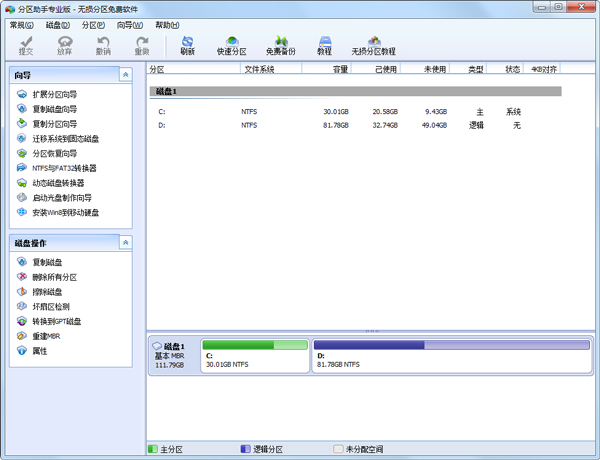The image size is (600, 460).
Task: Open the 分区 menu
Action: [x=93, y=25]
